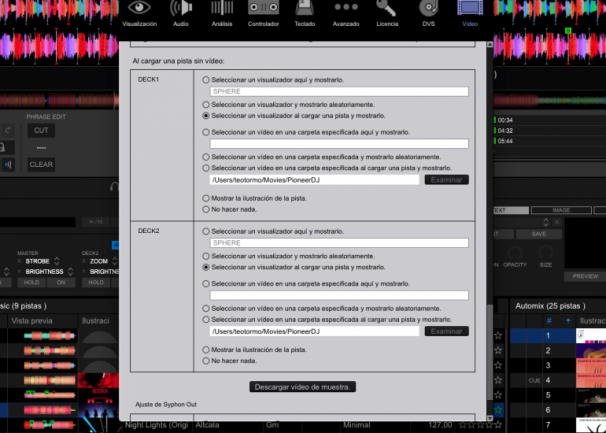Click headphone cue icon on deck
The height and width of the screenshot is (433, 606).
click(x=114, y=188)
